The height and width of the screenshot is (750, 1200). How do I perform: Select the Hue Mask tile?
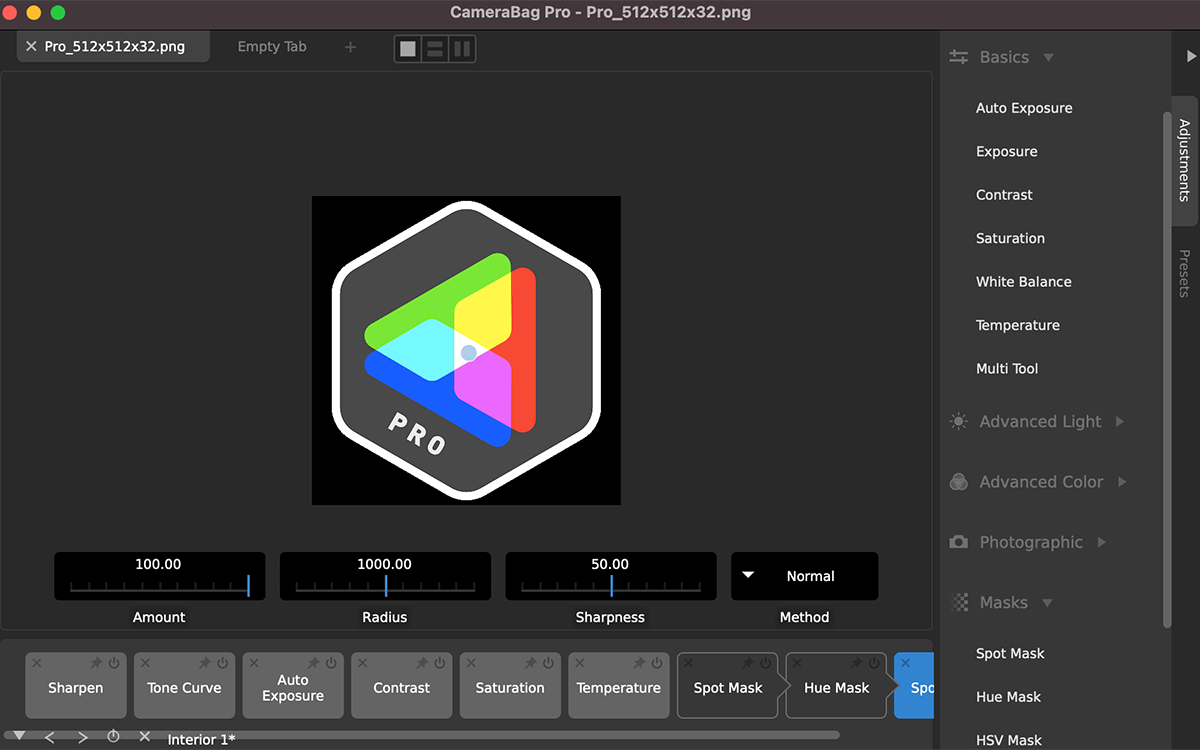point(837,686)
